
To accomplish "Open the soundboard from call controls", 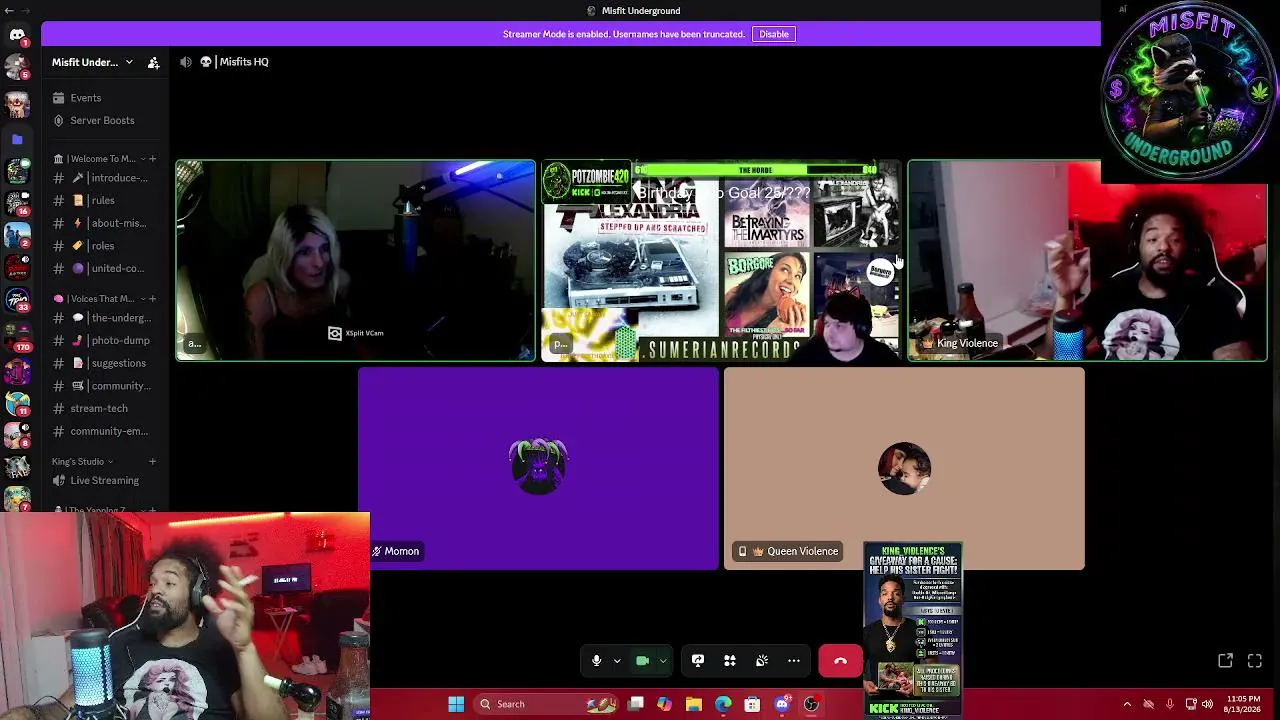I will pos(762,661).
